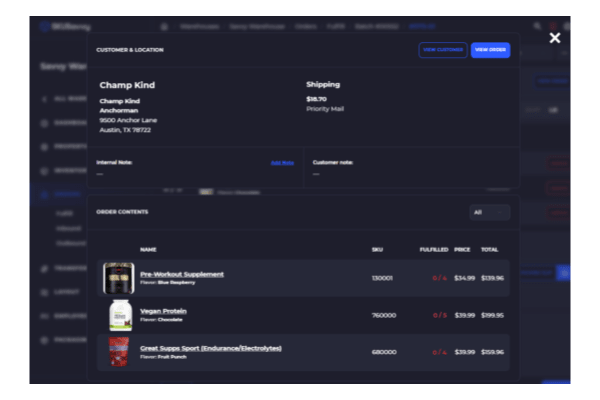600x400 pixels.
Task: Click the Internal Note label
Action: pos(114,162)
